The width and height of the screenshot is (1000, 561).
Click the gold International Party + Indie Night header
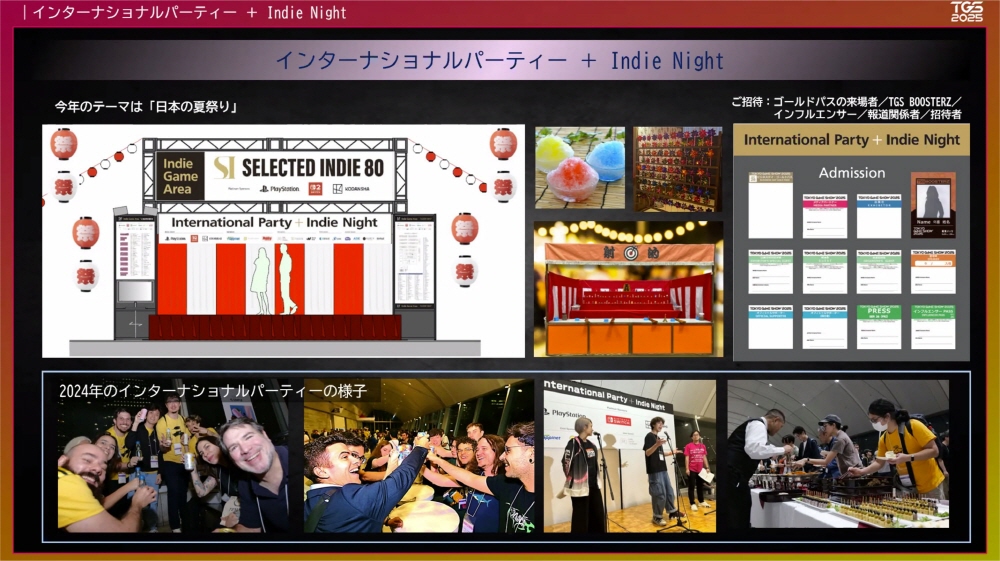[x=851, y=140]
